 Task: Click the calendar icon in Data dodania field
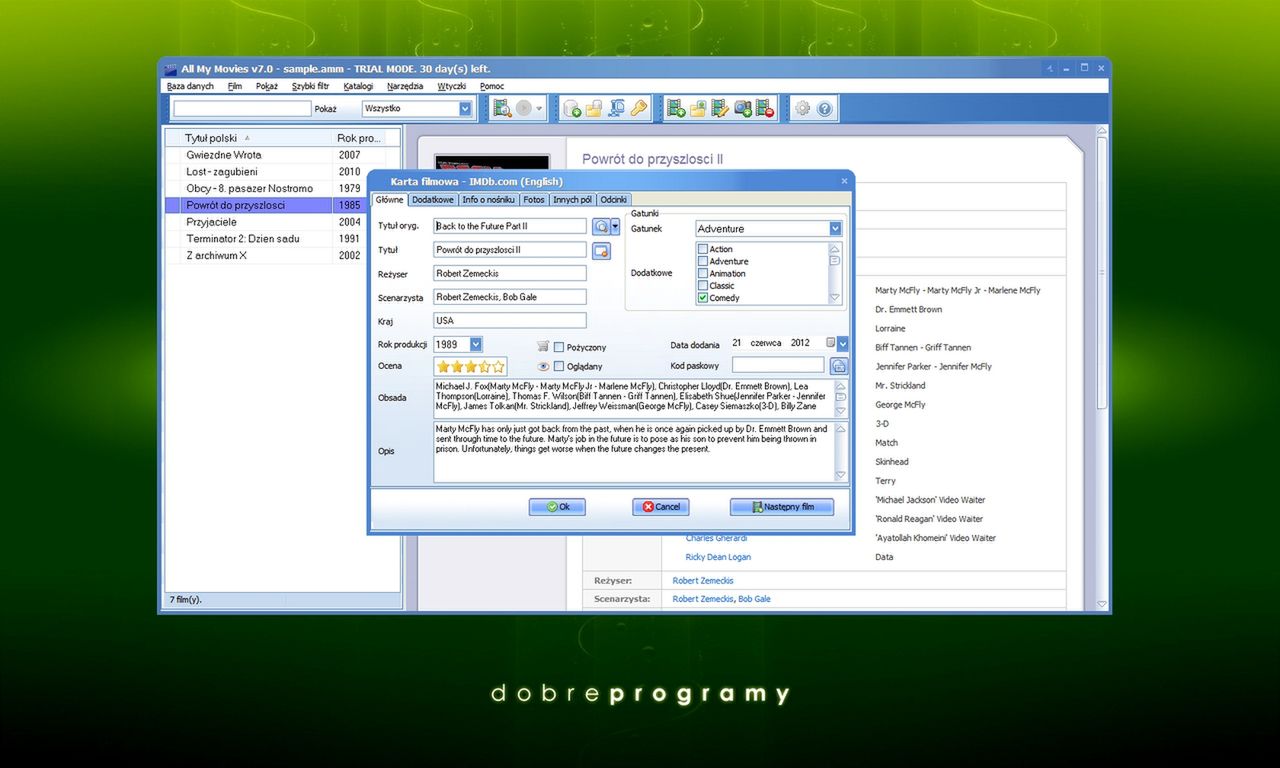[x=830, y=343]
